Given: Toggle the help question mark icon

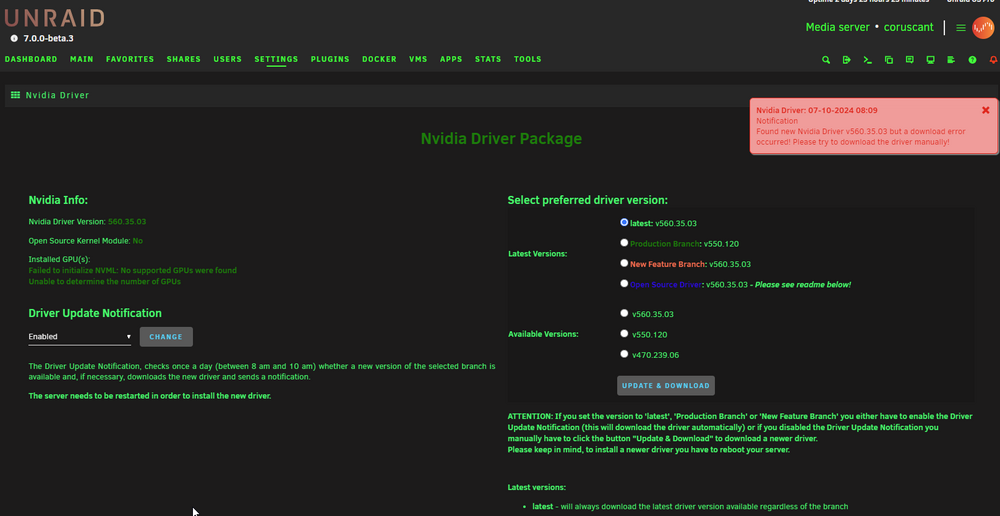Looking at the screenshot, I should pos(972,60).
